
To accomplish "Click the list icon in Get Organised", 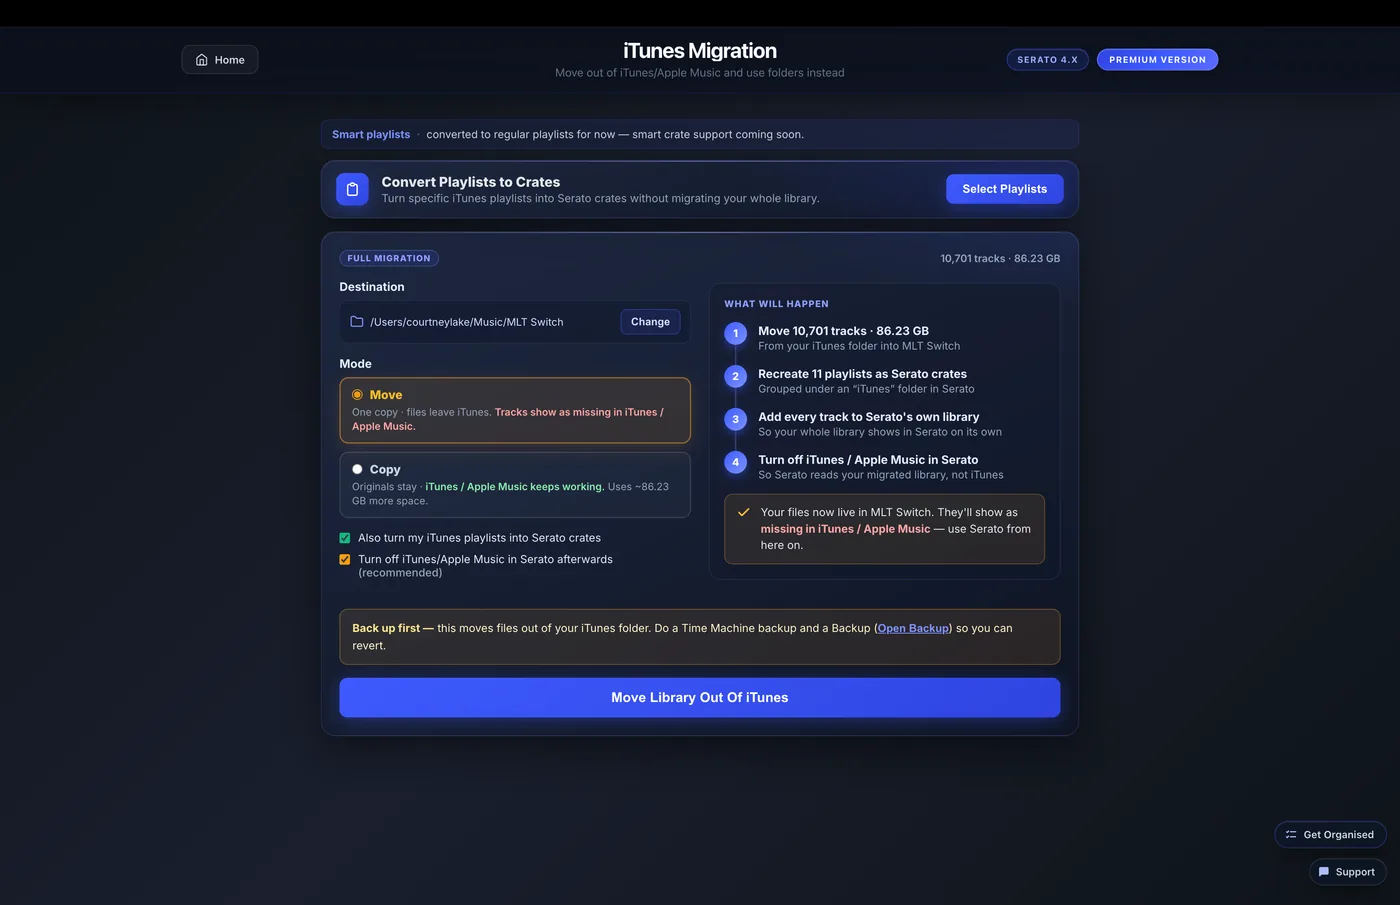I will point(1291,835).
